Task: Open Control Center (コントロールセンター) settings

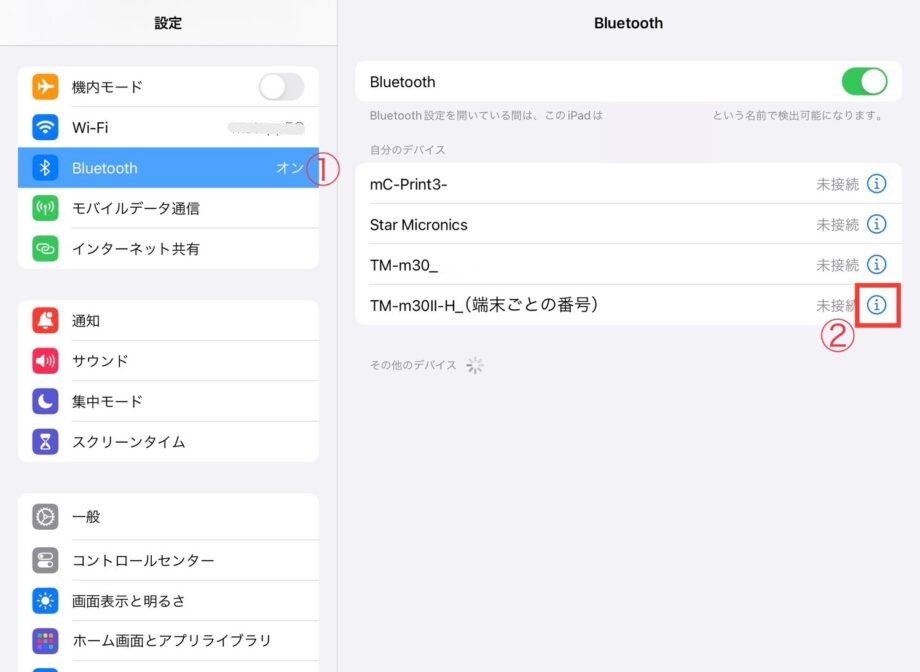Action: [x=168, y=560]
